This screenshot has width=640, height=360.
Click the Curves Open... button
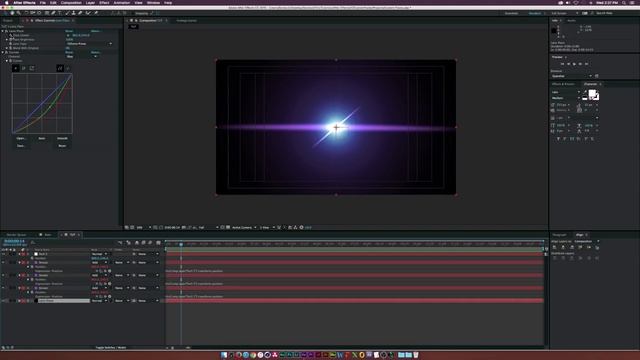point(21,138)
